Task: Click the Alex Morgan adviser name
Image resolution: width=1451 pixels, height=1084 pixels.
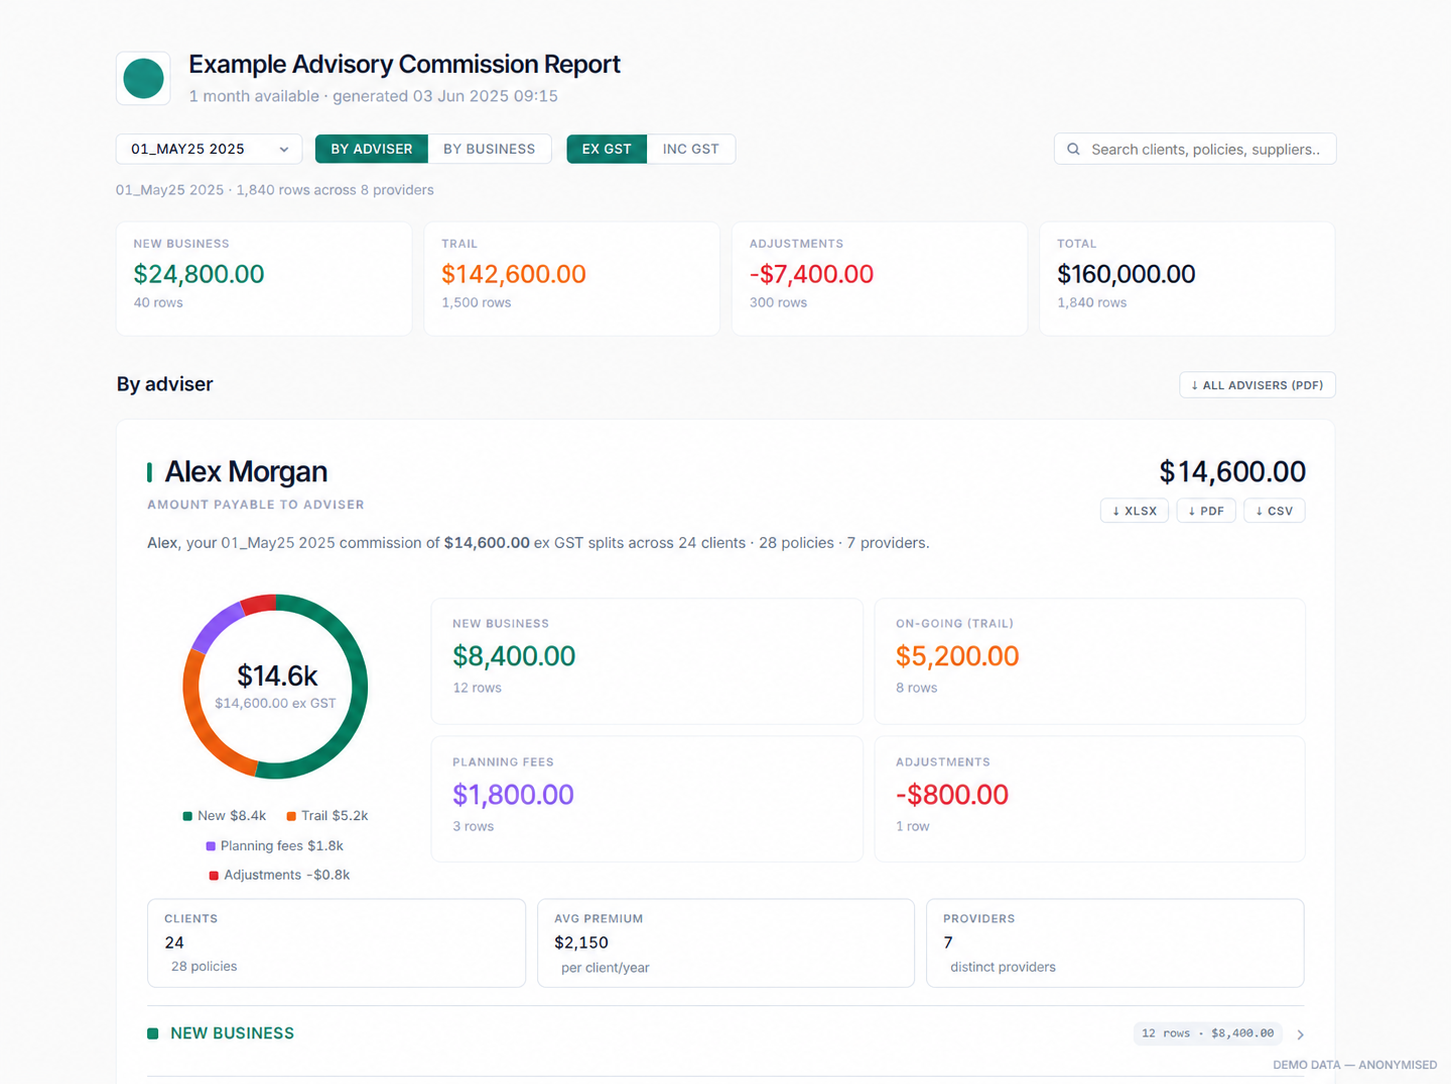Action: click(x=246, y=471)
